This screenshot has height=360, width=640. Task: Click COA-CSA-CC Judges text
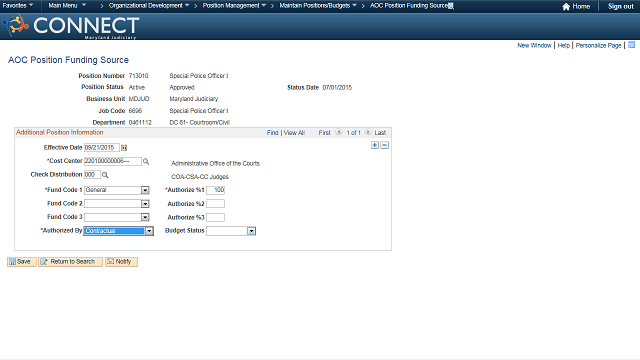click(200, 177)
